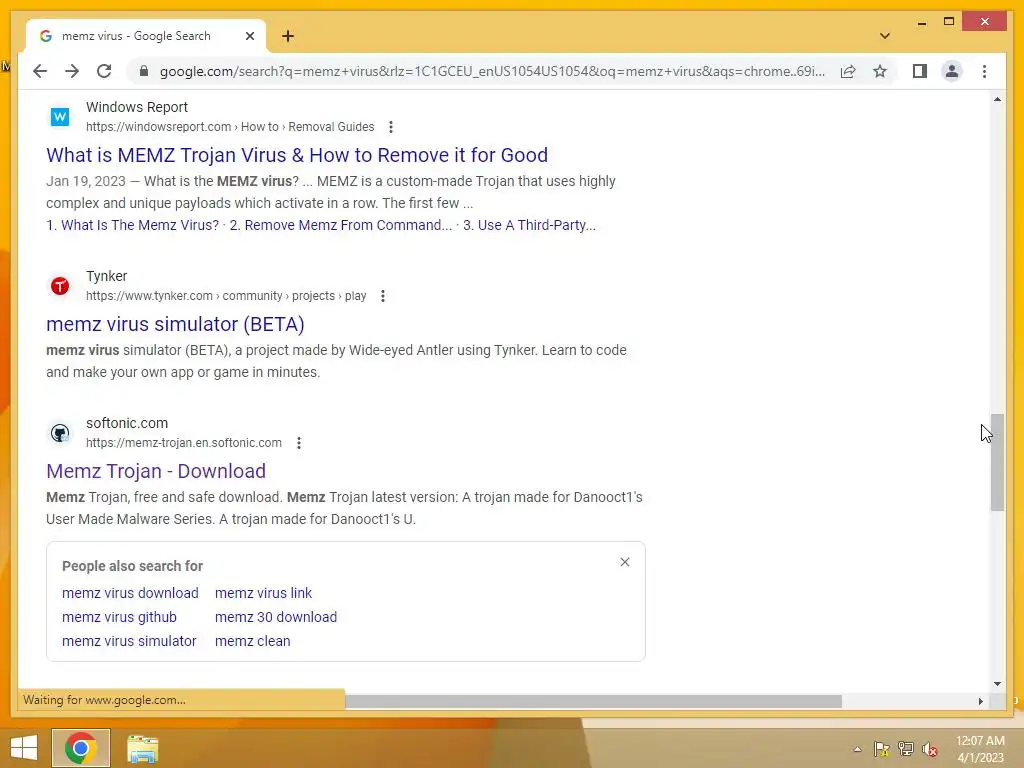The width and height of the screenshot is (1024, 768).
Task: Share this page using the share icon
Action: click(848, 71)
